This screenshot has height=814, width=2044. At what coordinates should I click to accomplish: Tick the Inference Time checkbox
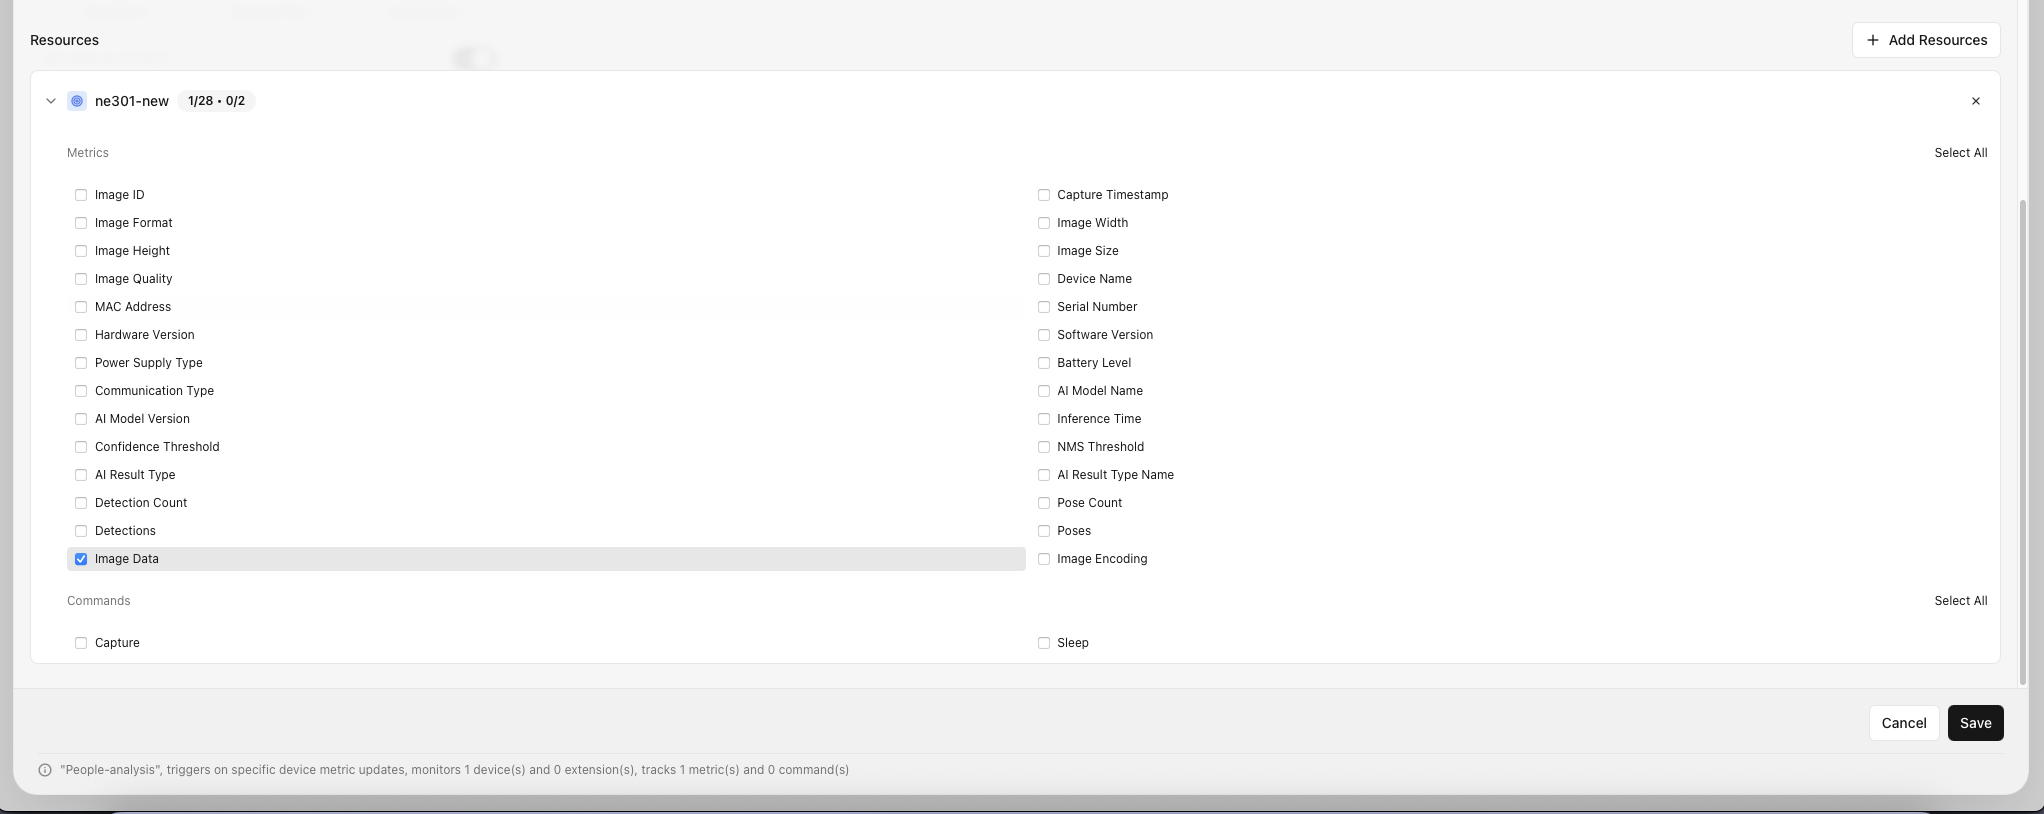1043,419
